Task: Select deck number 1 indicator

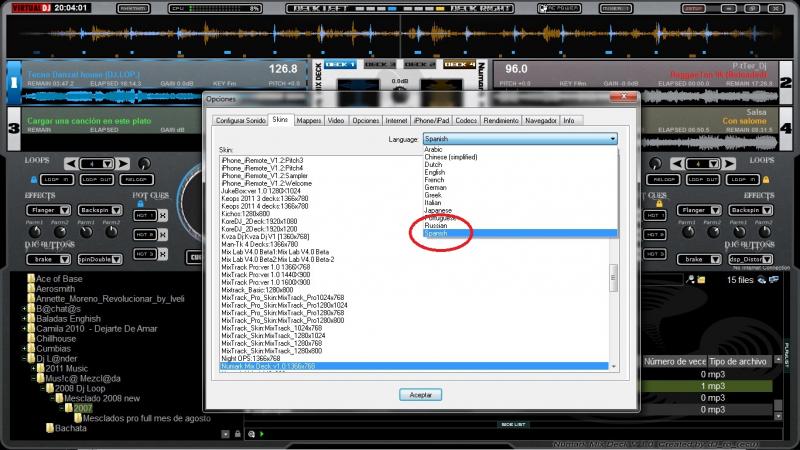Action: [14, 83]
